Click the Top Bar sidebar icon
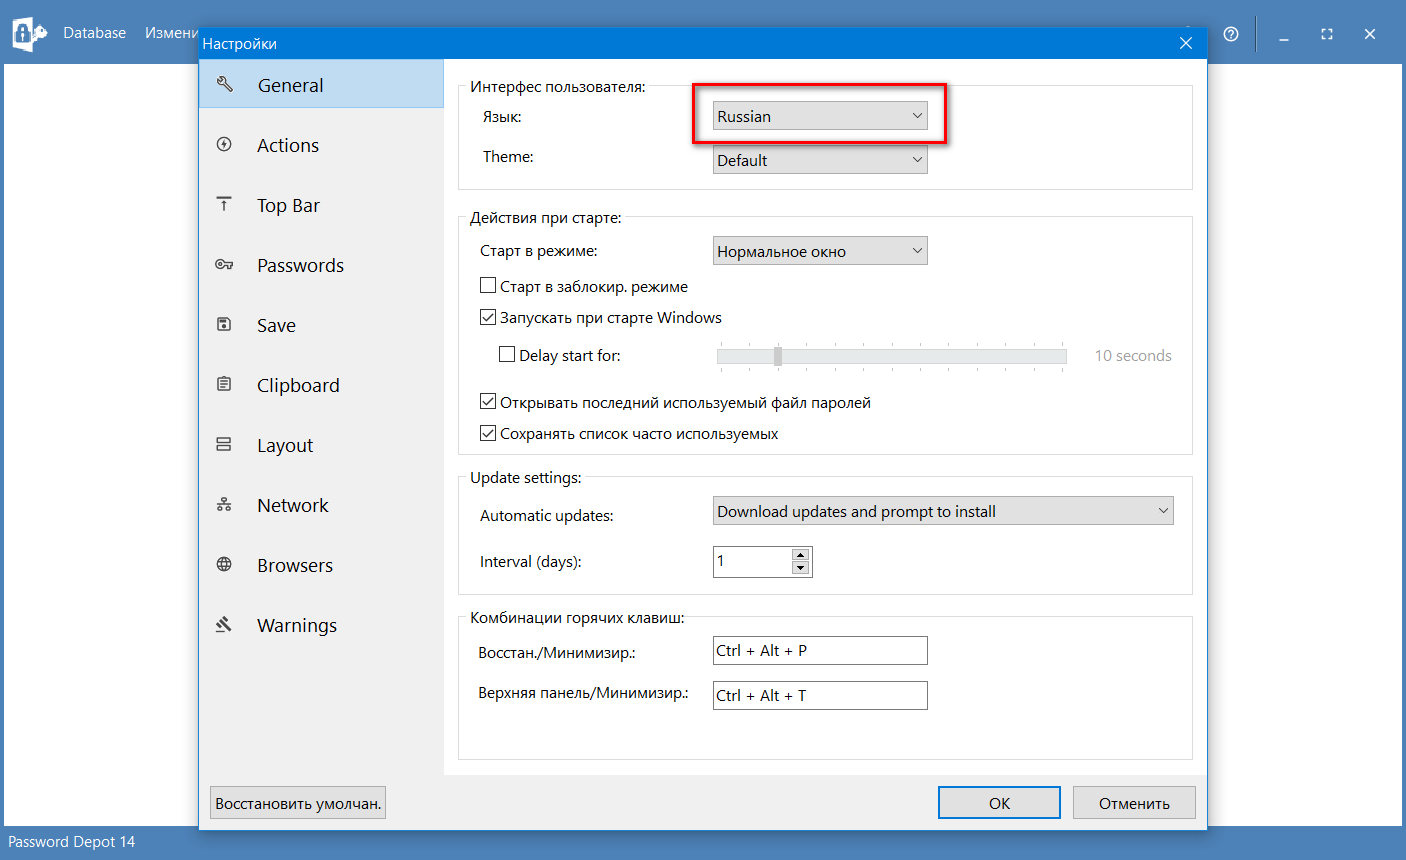Viewport: 1406px width, 860px height. 224,205
